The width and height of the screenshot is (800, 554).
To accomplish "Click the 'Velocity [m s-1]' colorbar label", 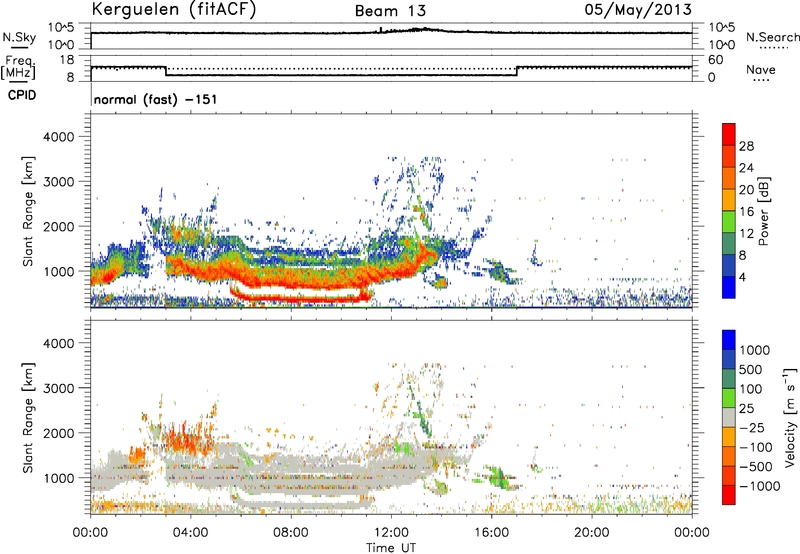I will (790, 417).
